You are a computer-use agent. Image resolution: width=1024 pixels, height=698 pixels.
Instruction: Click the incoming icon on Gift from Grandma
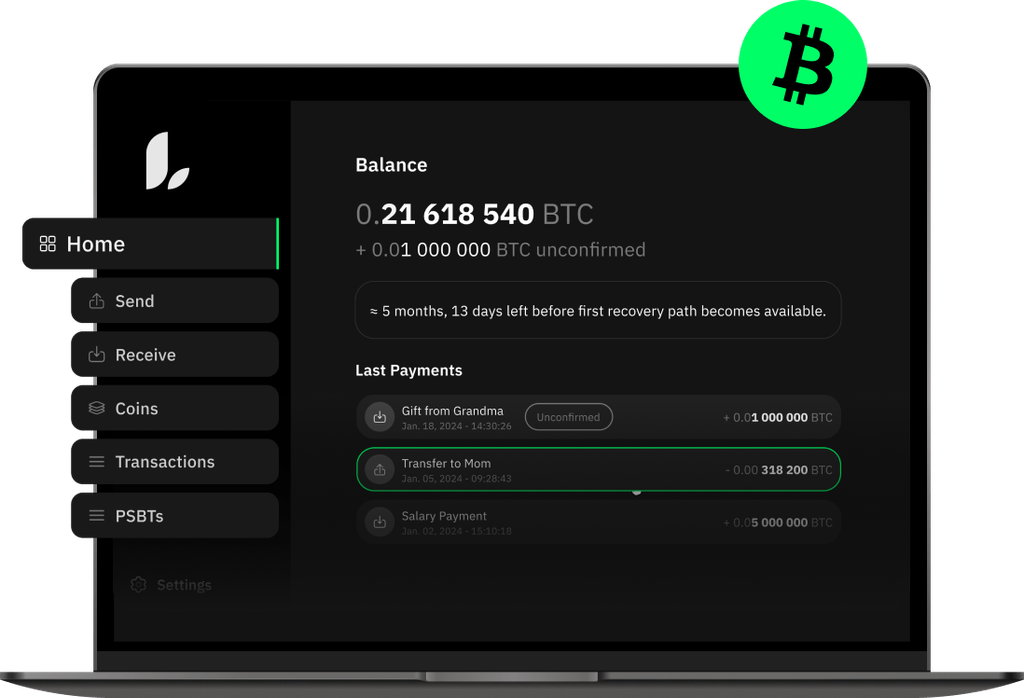tap(379, 417)
